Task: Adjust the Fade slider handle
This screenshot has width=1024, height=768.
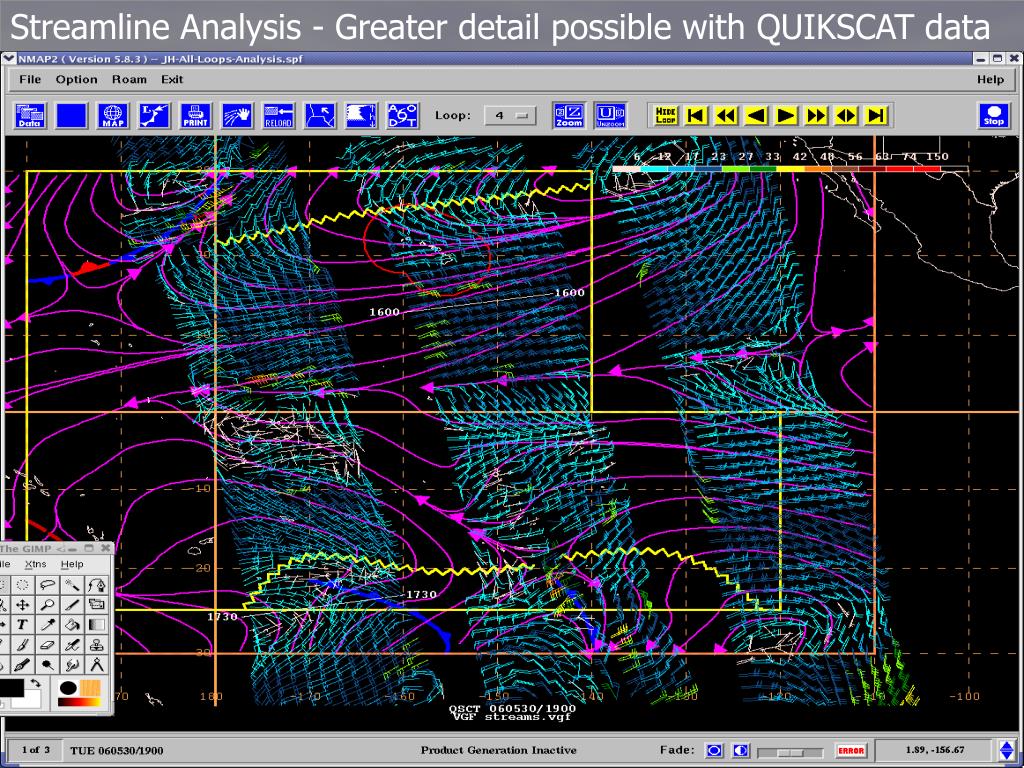Action: coord(790,752)
